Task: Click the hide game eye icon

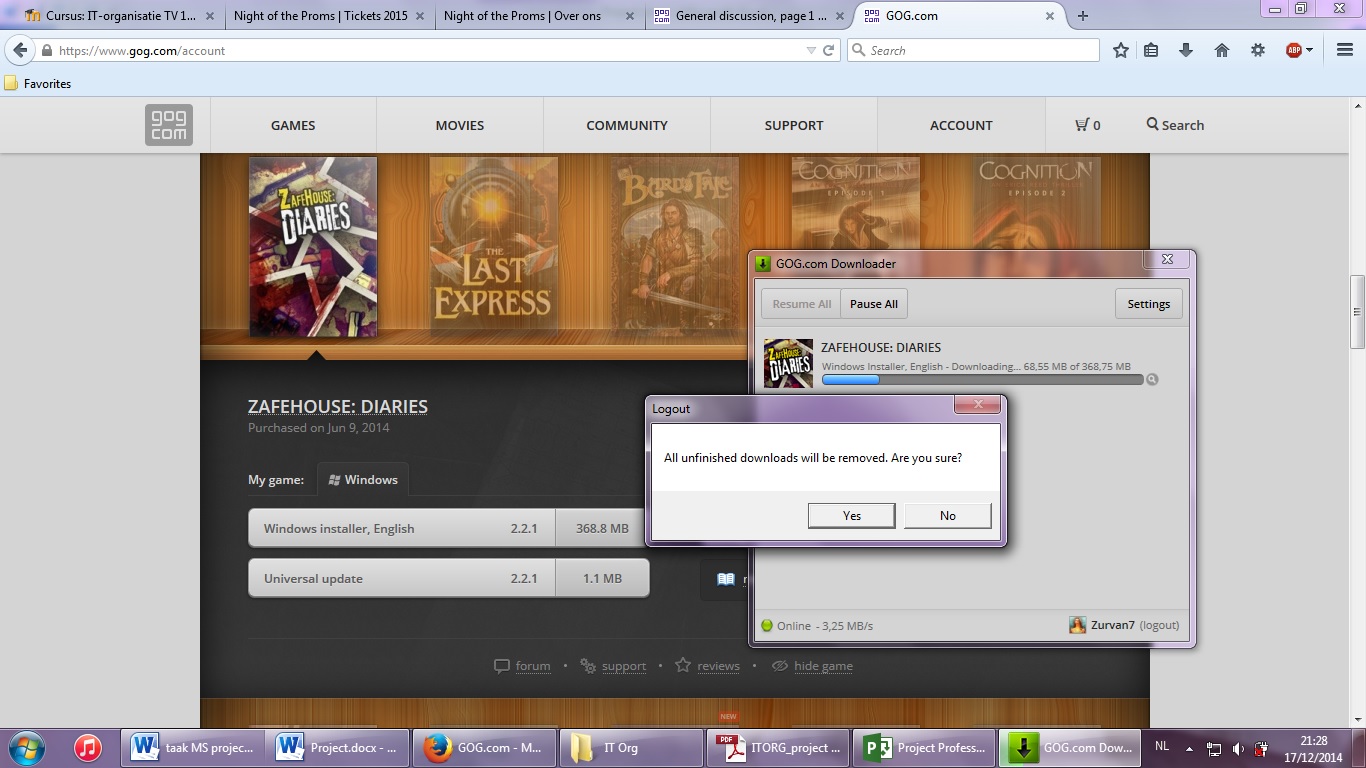Action: click(x=780, y=666)
